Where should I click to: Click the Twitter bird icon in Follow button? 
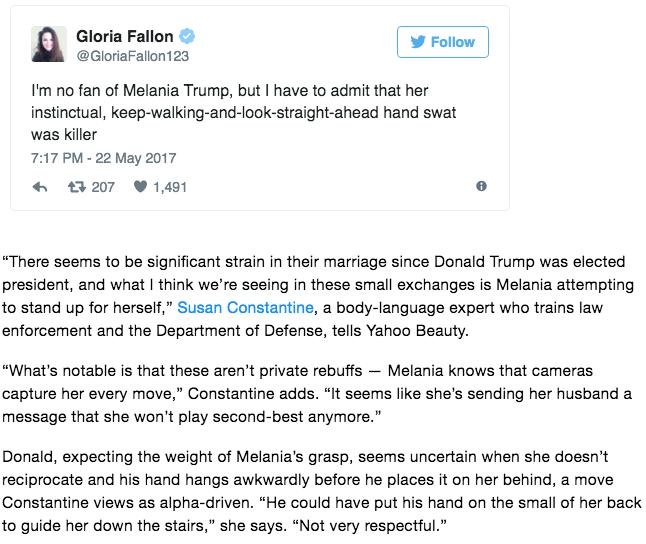(418, 42)
